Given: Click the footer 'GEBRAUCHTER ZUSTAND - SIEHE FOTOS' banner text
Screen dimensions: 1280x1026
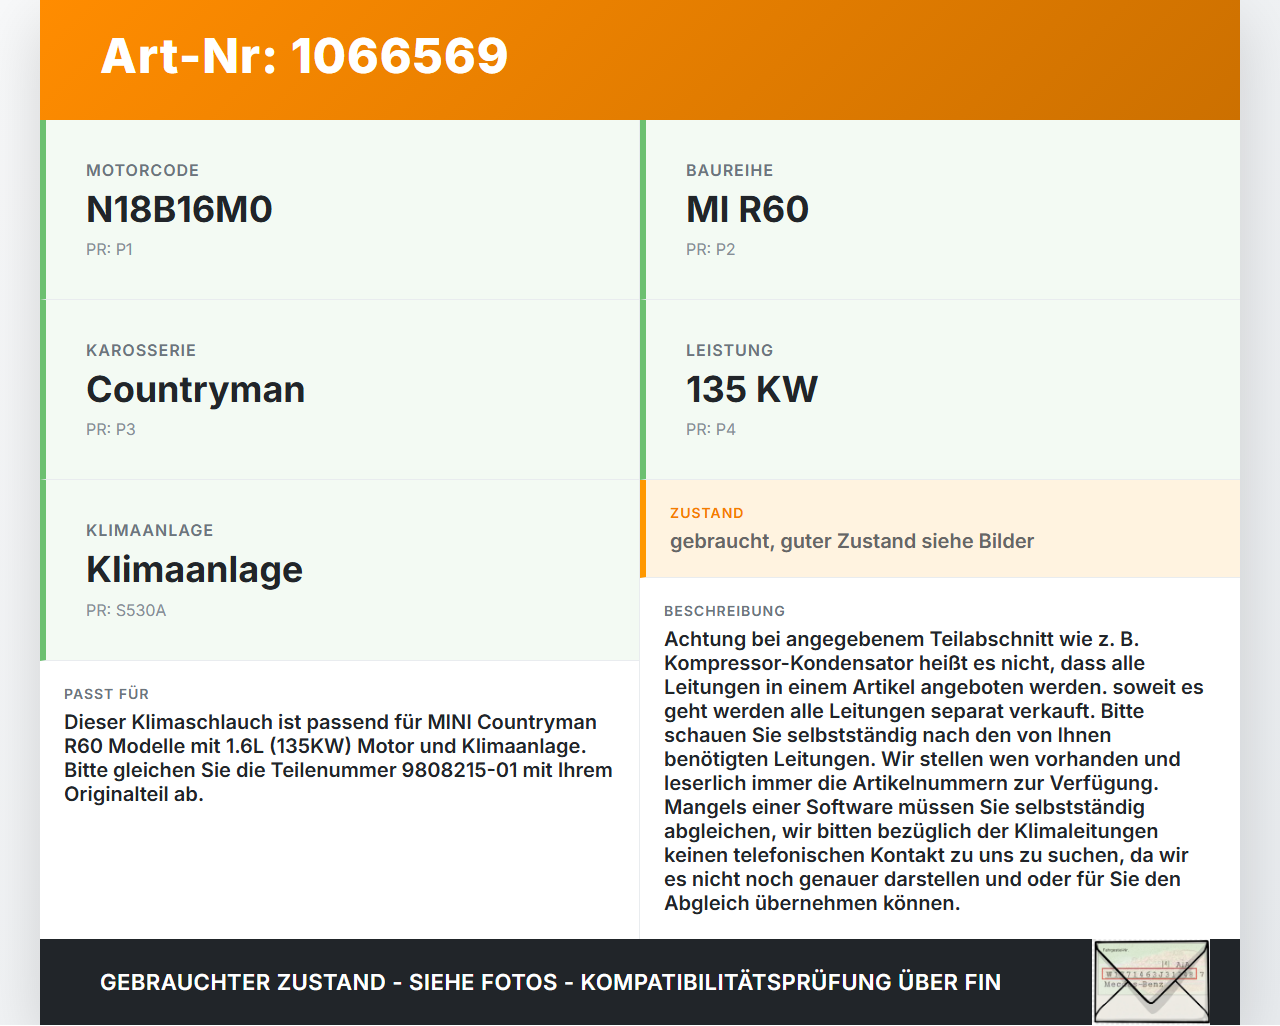Looking at the screenshot, I should (x=550, y=982).
